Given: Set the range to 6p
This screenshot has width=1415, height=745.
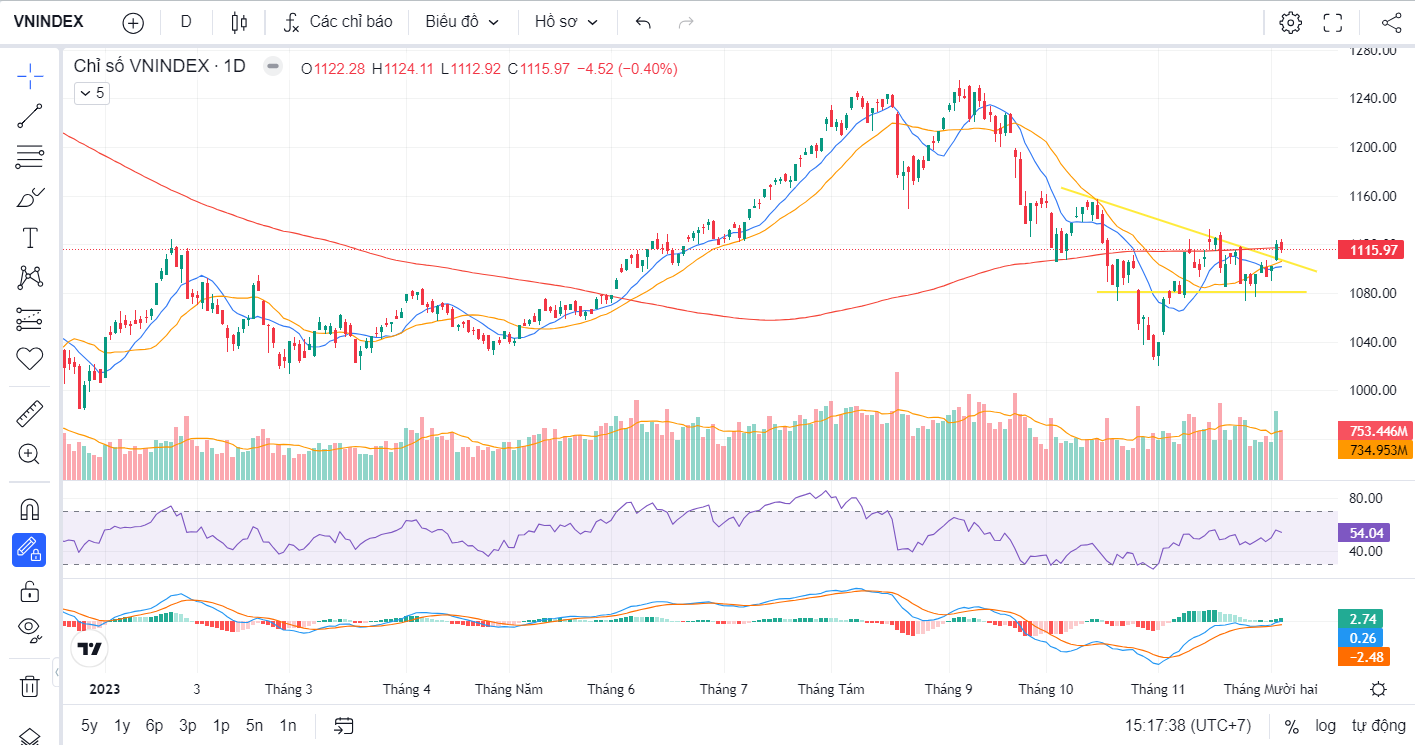Looking at the screenshot, I should (154, 725).
